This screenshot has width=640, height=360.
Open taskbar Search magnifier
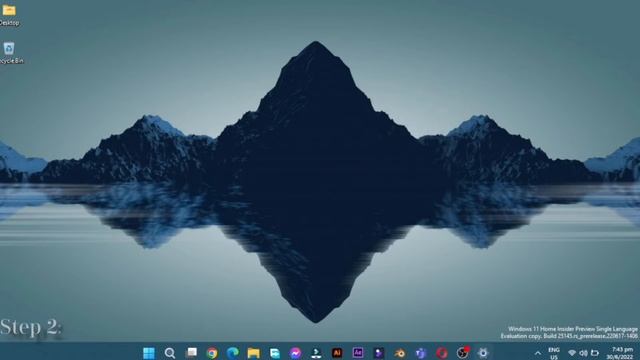[170, 353]
